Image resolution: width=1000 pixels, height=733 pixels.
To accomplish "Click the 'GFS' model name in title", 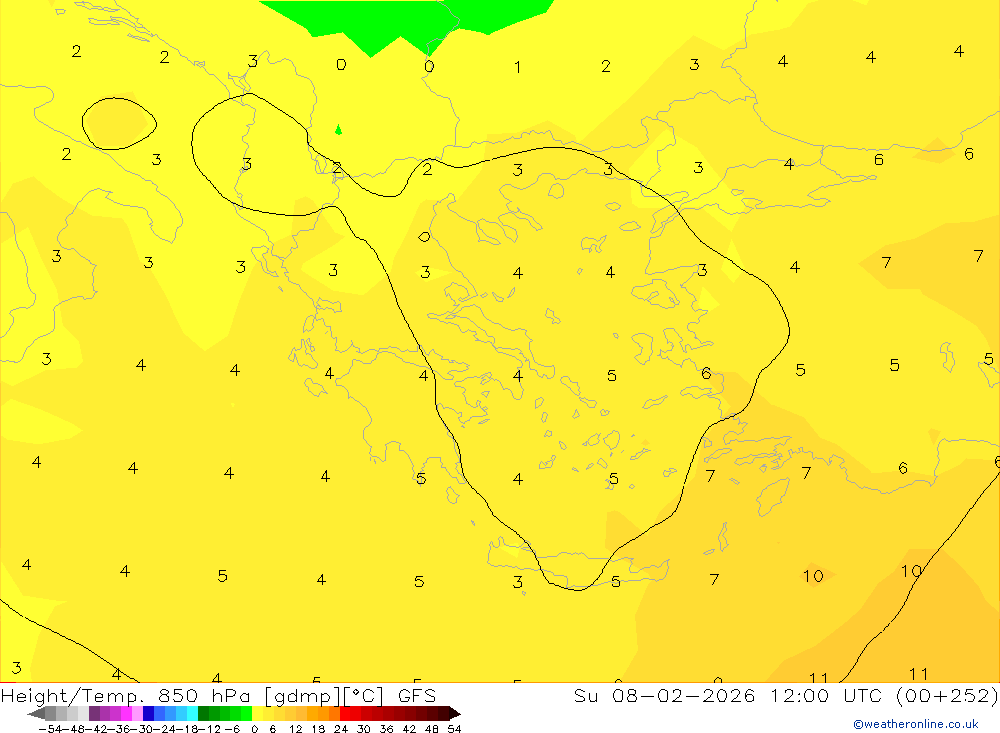I will point(417,695).
